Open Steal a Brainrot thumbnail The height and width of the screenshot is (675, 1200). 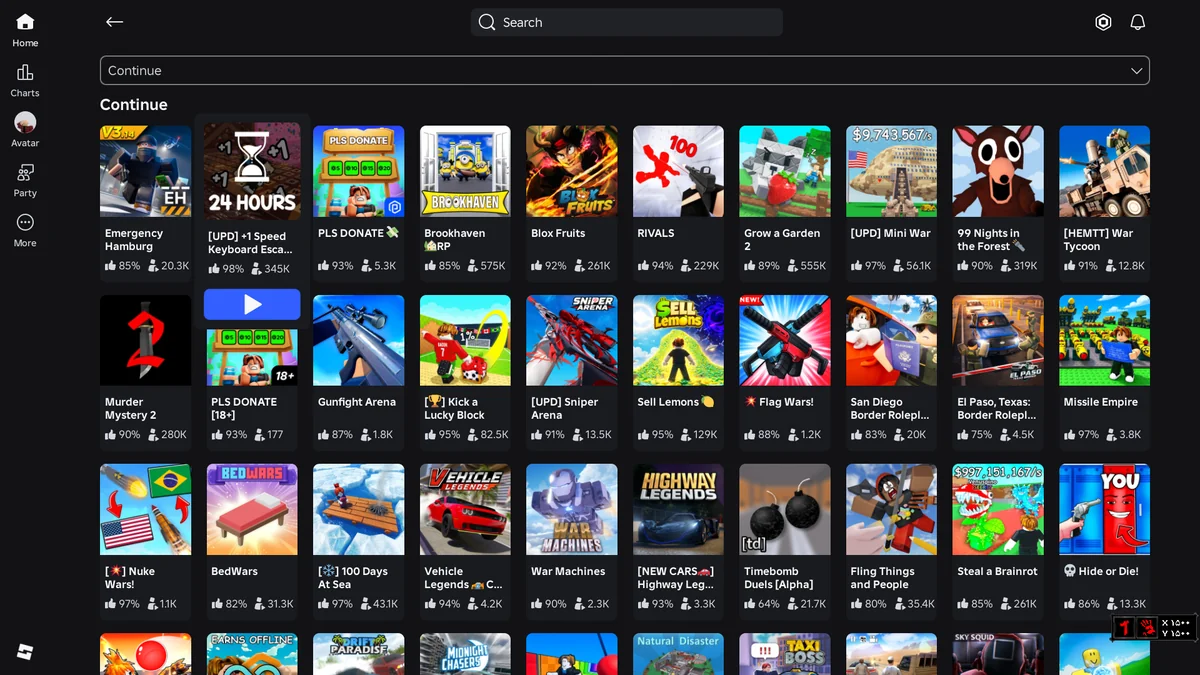coord(998,509)
